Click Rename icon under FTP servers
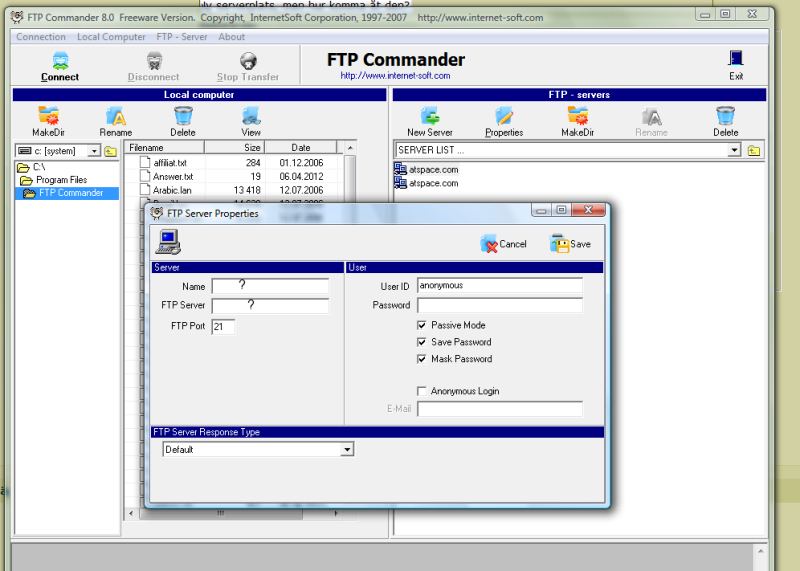Image resolution: width=800 pixels, height=571 pixels. click(652, 117)
